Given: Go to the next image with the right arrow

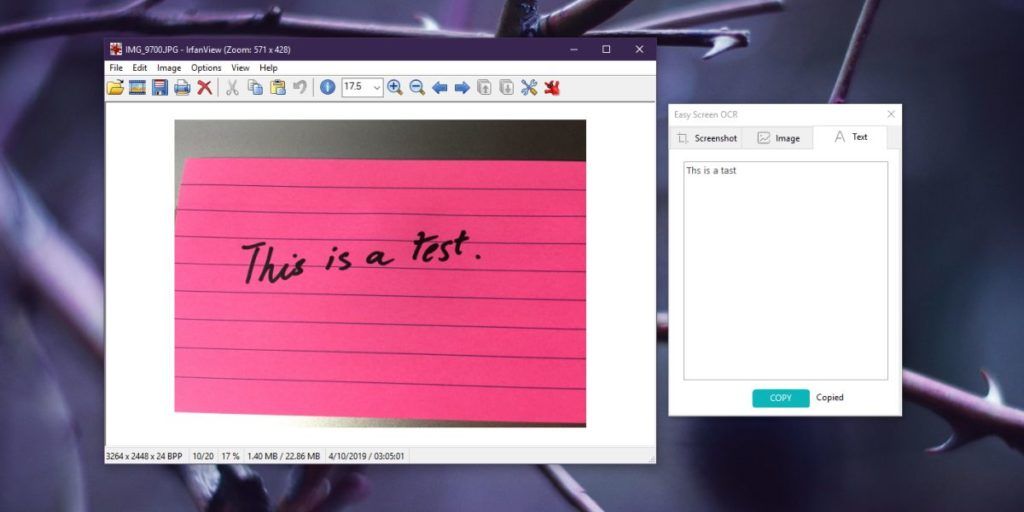Looking at the screenshot, I should 462,88.
